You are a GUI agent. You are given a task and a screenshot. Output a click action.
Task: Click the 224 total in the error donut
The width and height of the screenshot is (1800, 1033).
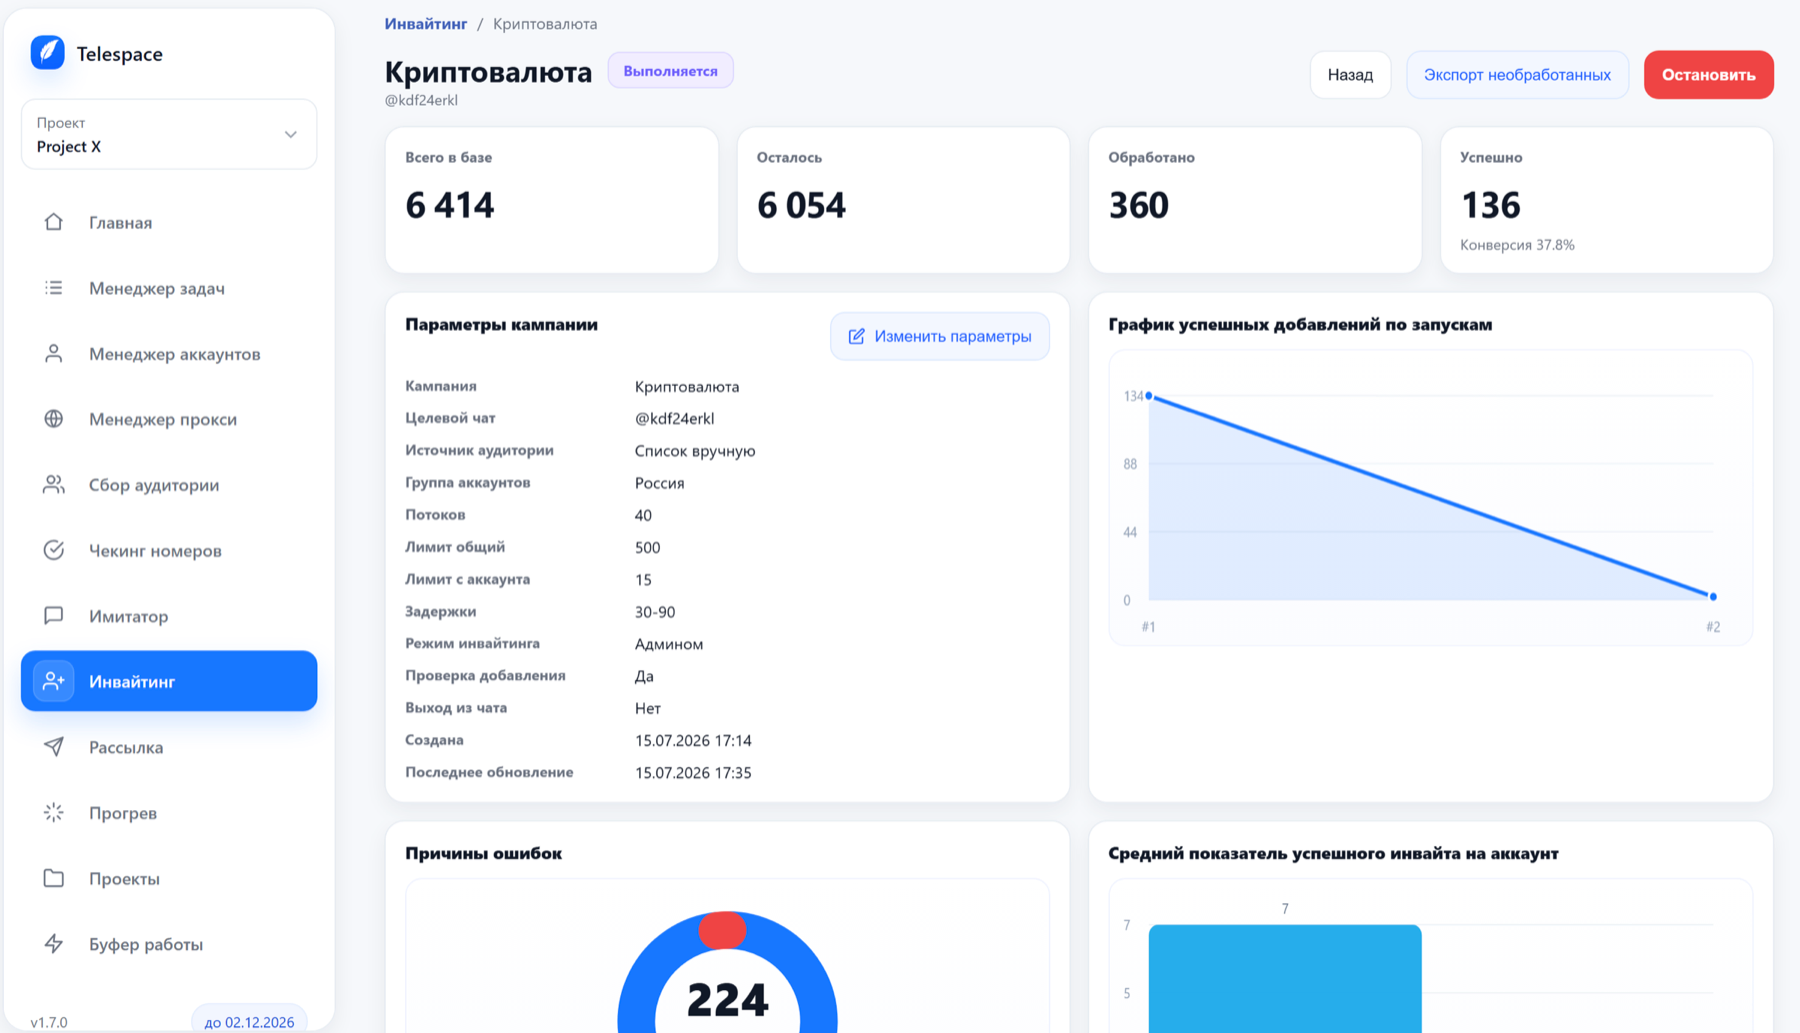tap(727, 999)
